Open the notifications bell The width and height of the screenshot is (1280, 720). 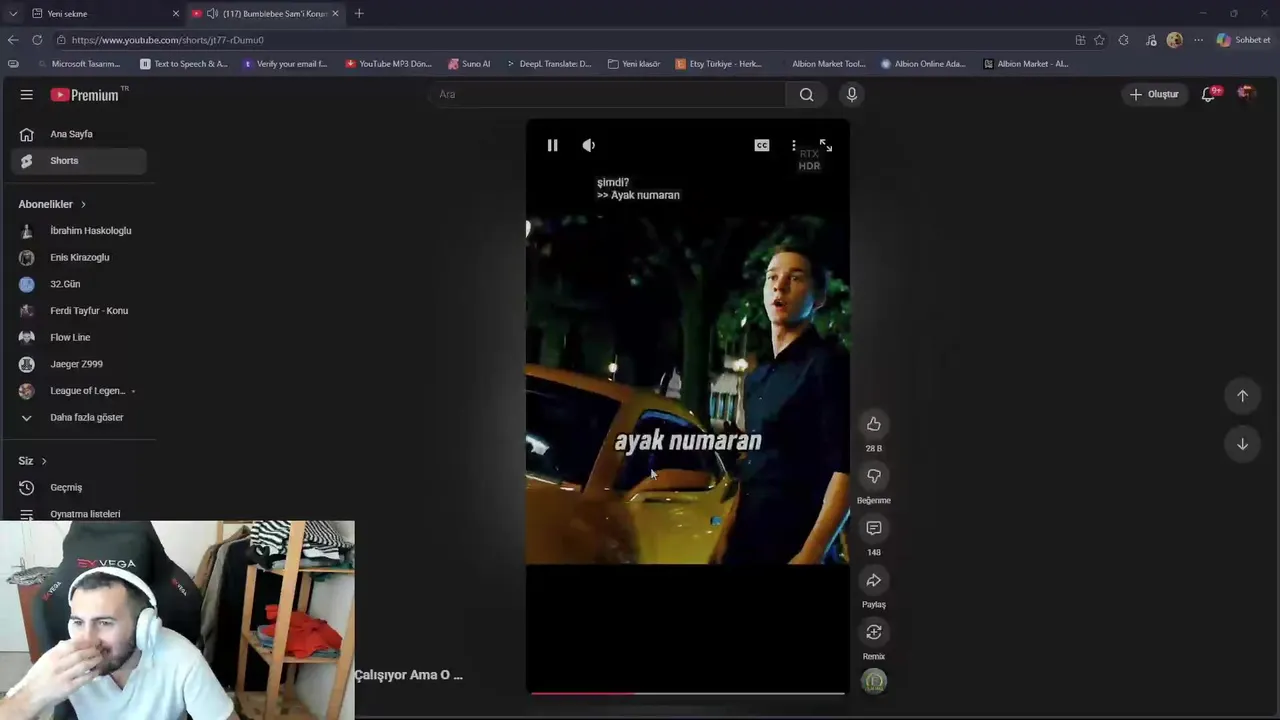[1209, 94]
